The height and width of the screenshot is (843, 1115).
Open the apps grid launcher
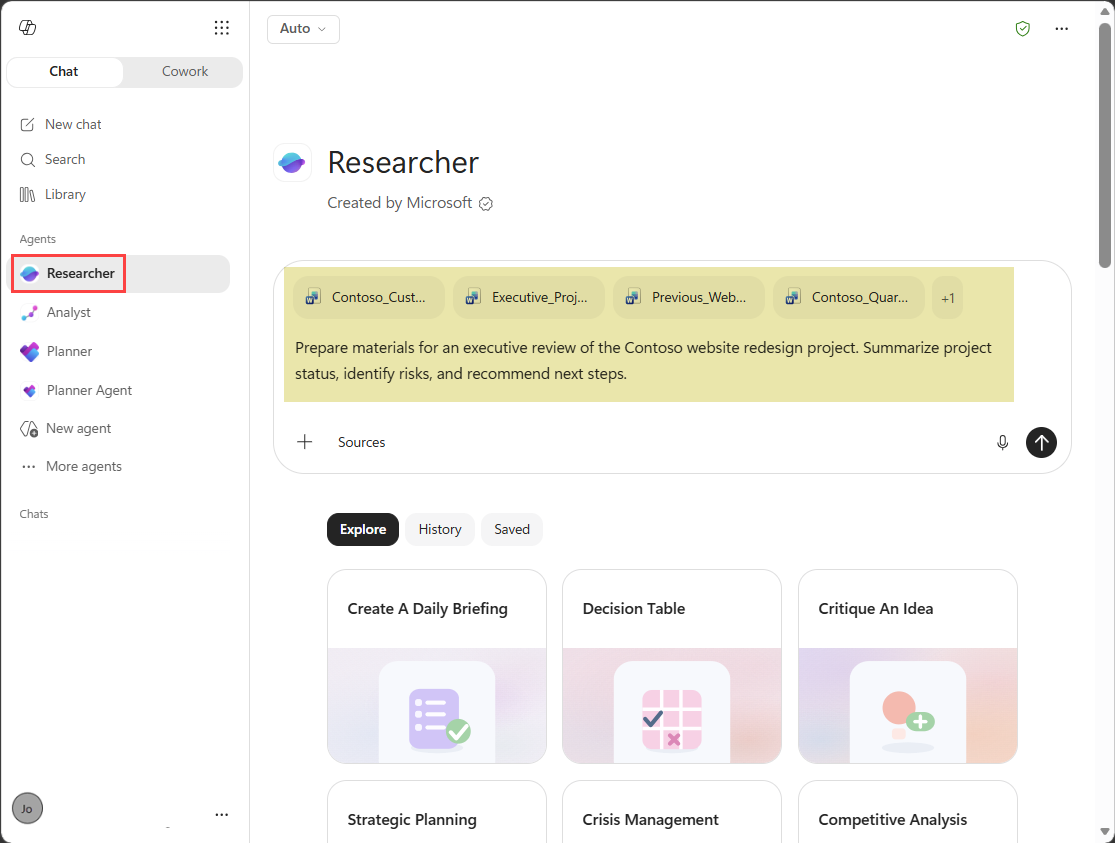222,28
